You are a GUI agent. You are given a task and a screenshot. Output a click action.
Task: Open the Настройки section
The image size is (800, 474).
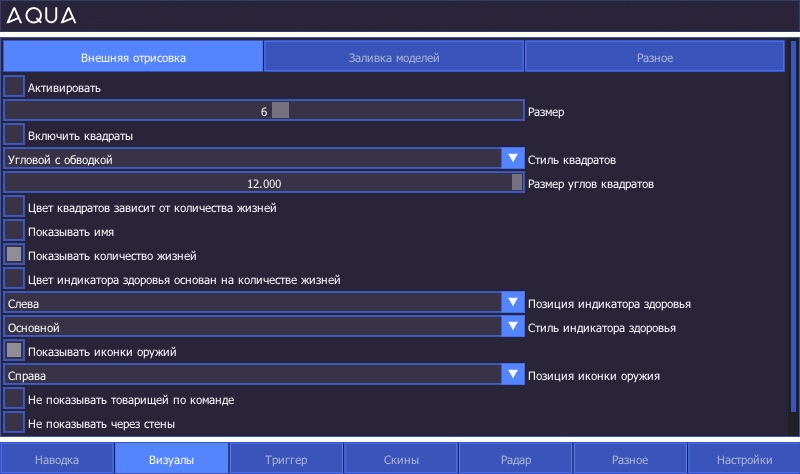pos(744,459)
